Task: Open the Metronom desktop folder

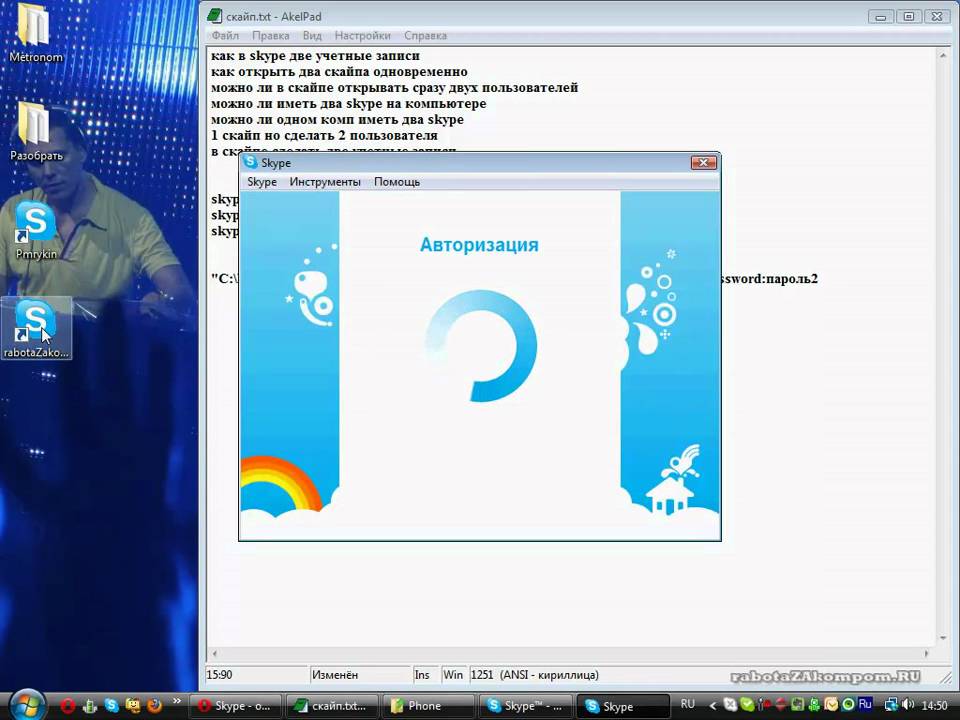Action: pos(36,32)
